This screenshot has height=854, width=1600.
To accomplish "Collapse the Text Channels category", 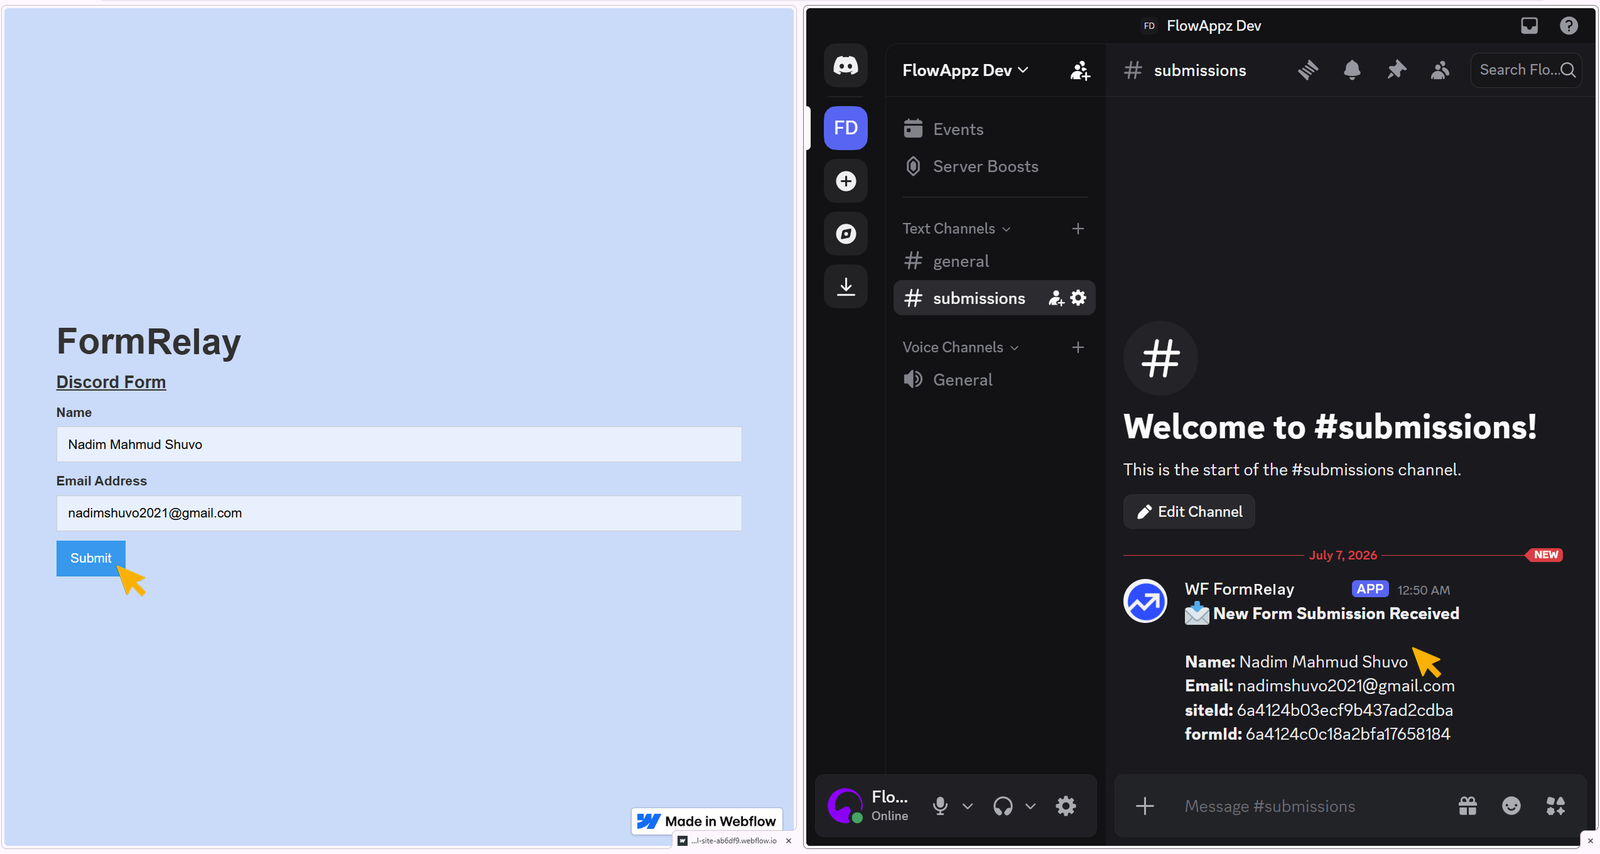I will (956, 229).
